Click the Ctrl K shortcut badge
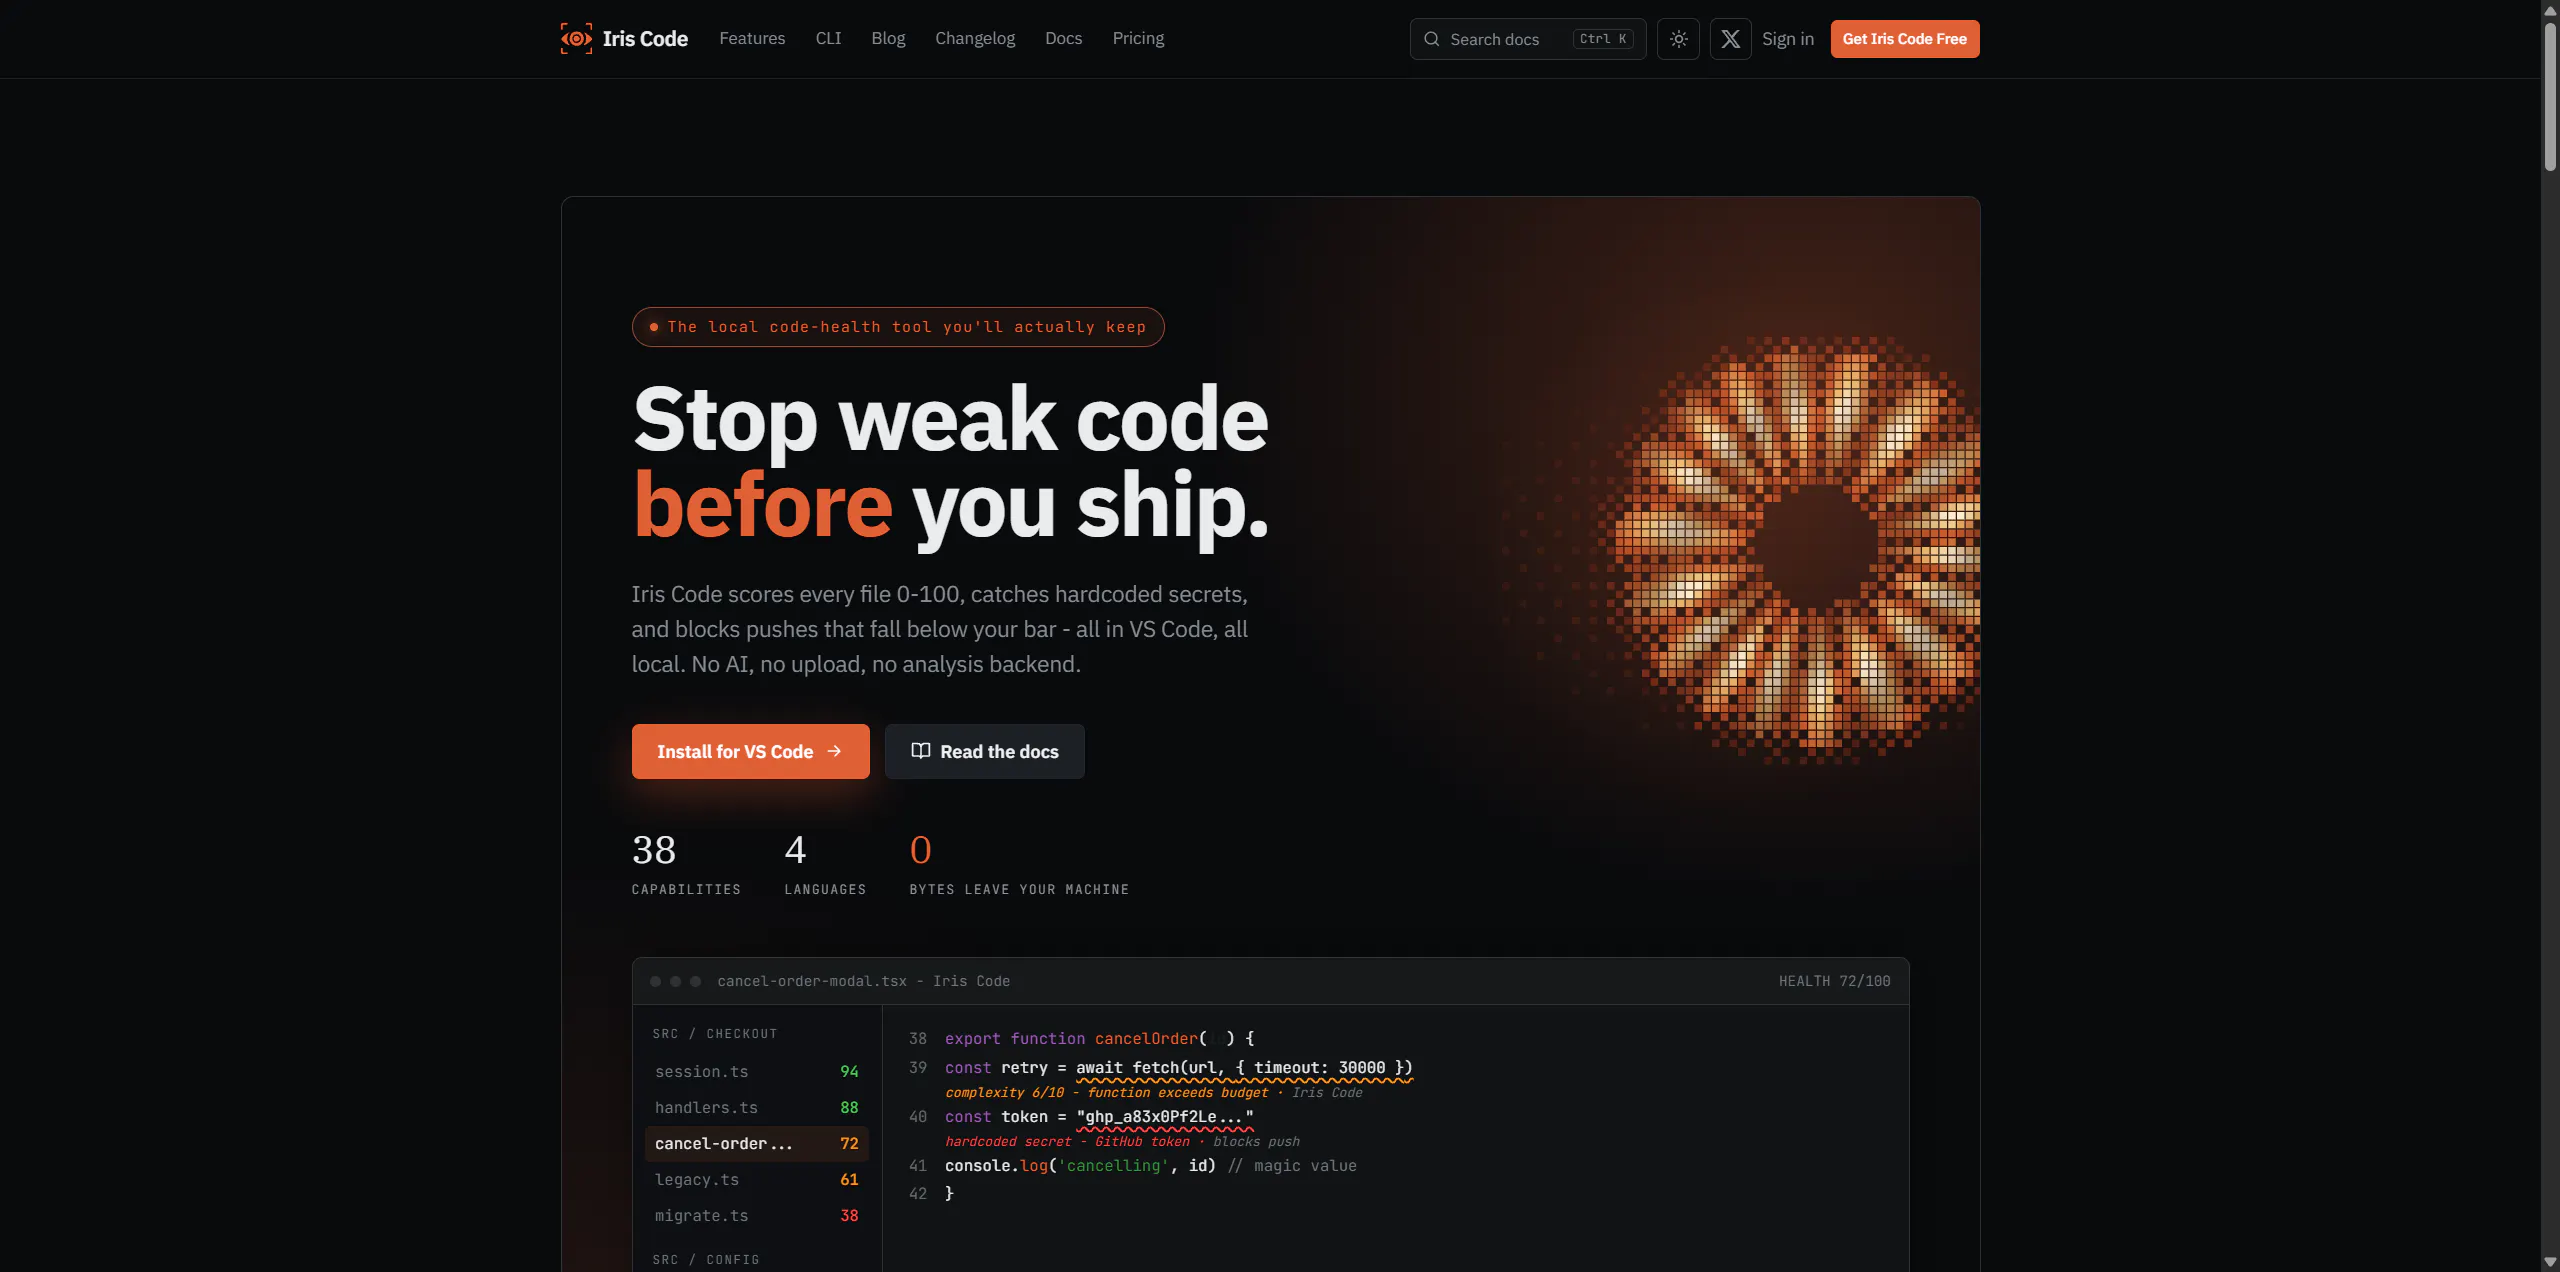The image size is (2560, 1272). [1603, 39]
